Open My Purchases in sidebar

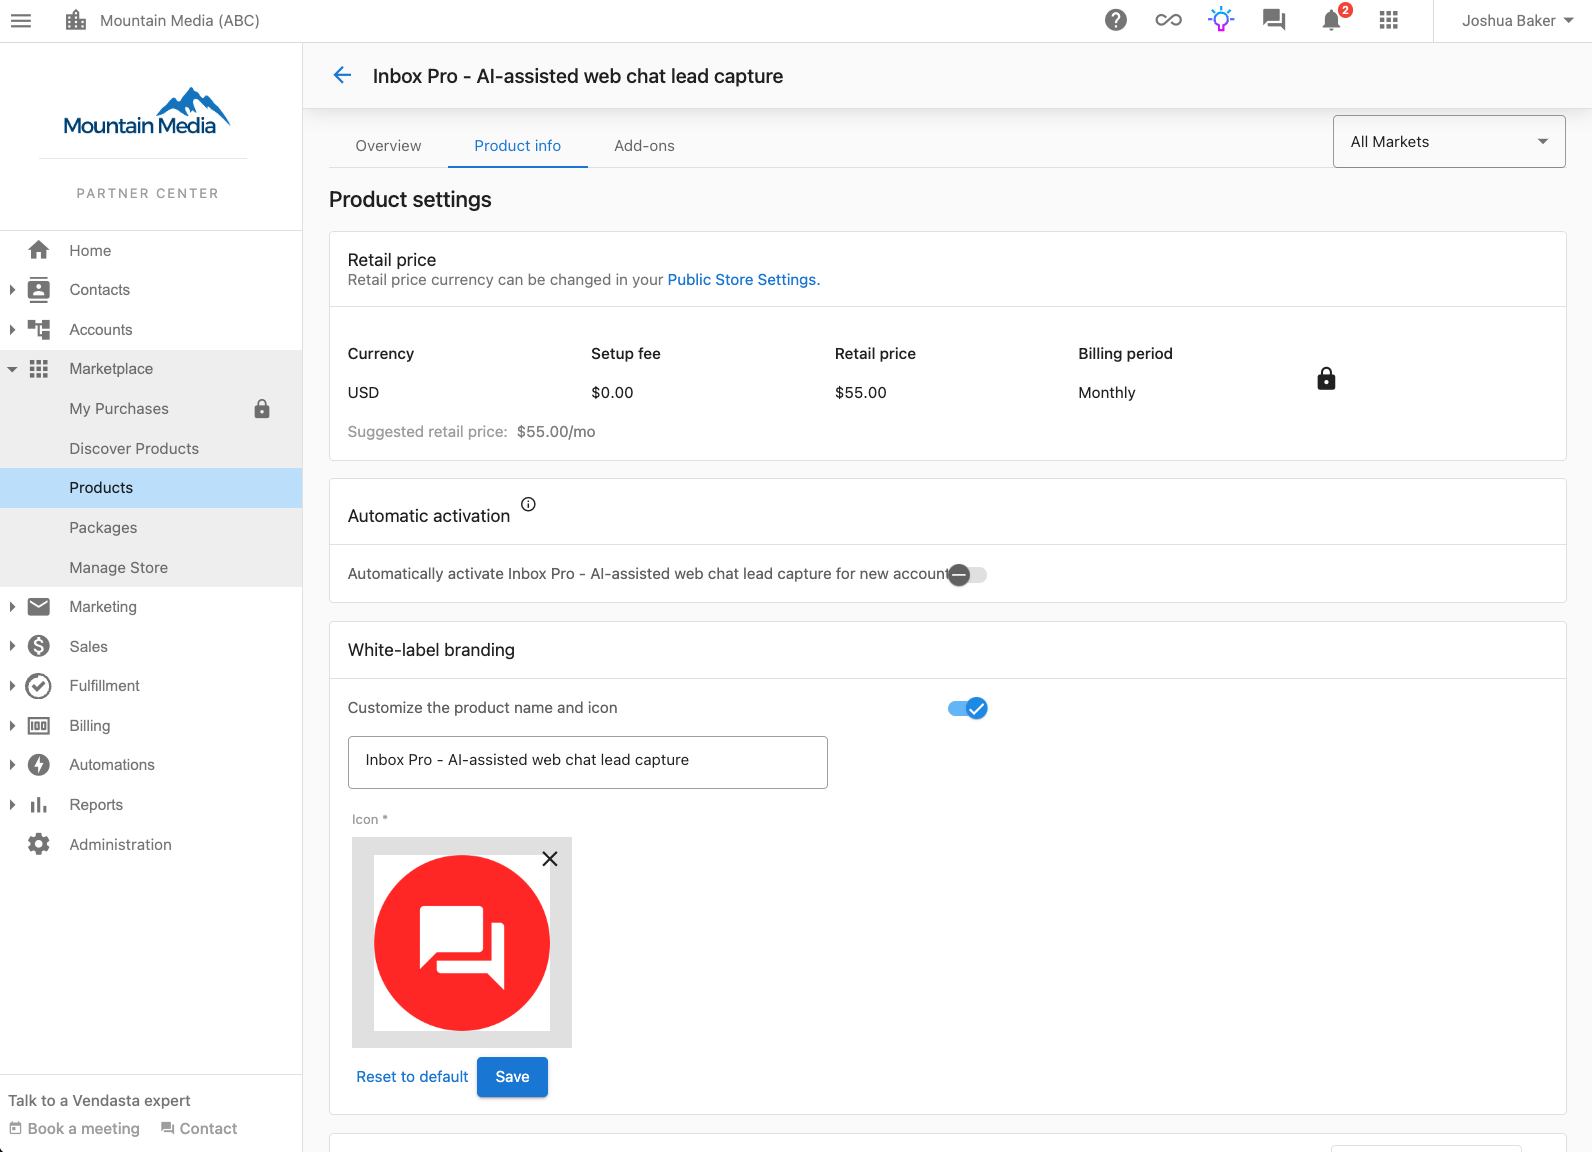pos(119,408)
